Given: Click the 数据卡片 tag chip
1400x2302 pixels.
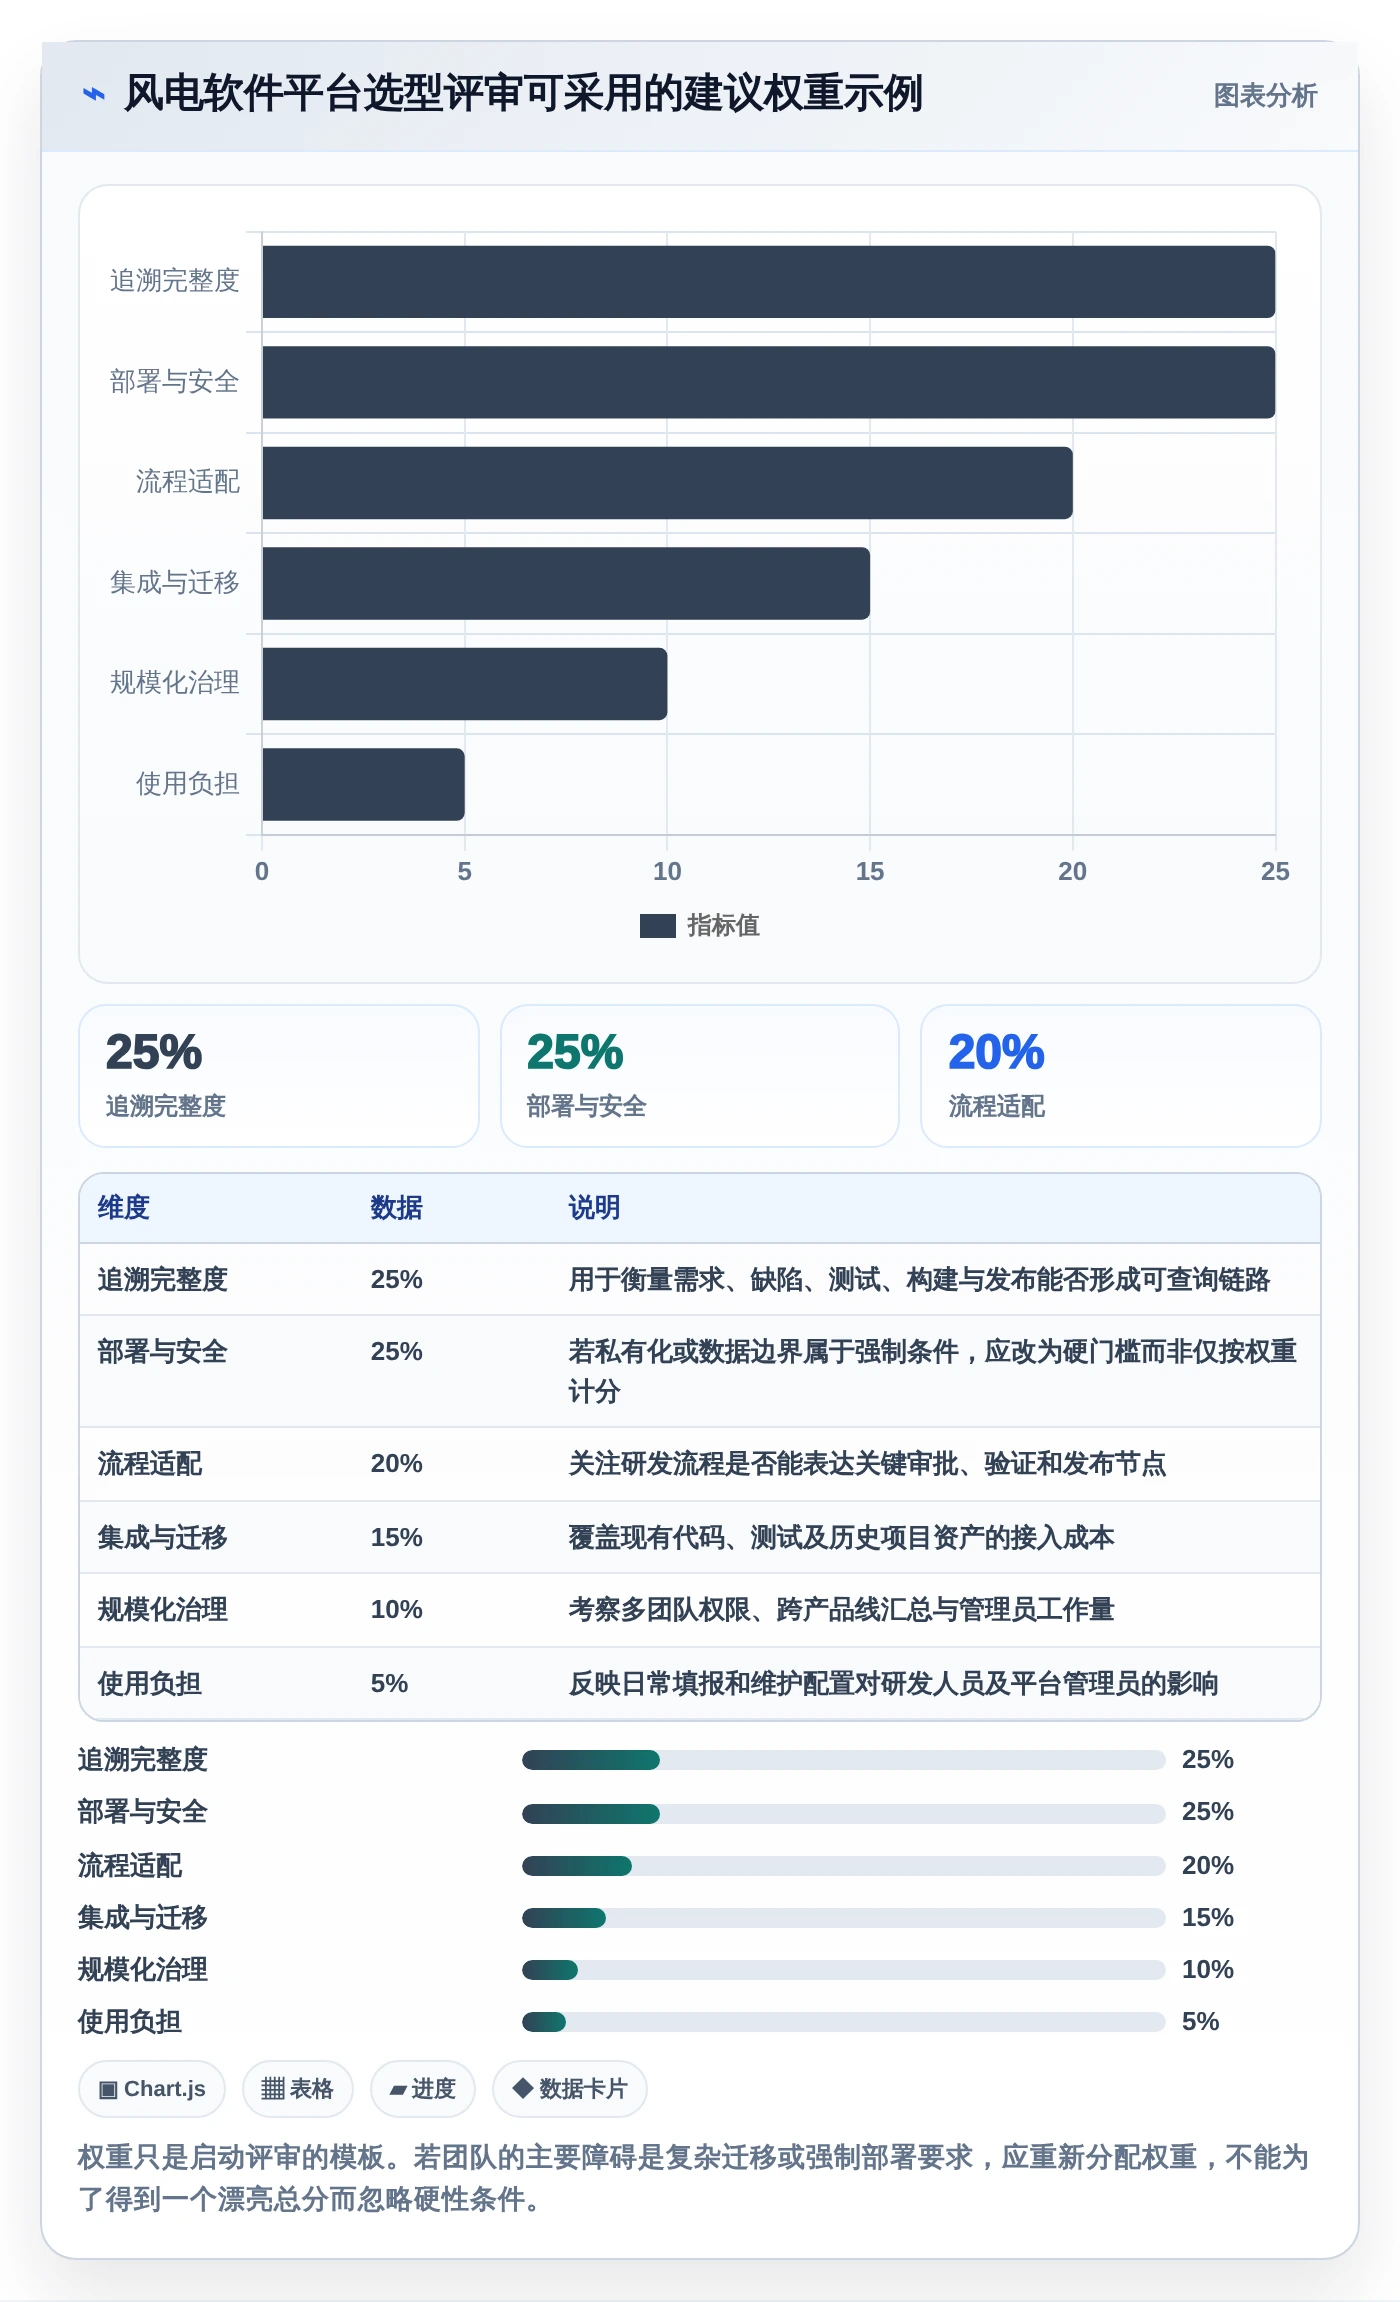Looking at the screenshot, I should point(570,2089).
